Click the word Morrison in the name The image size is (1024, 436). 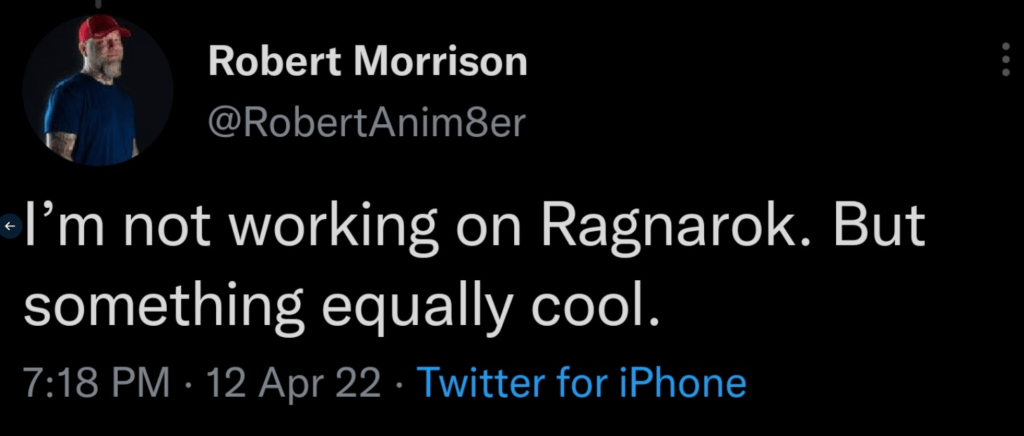(440, 62)
